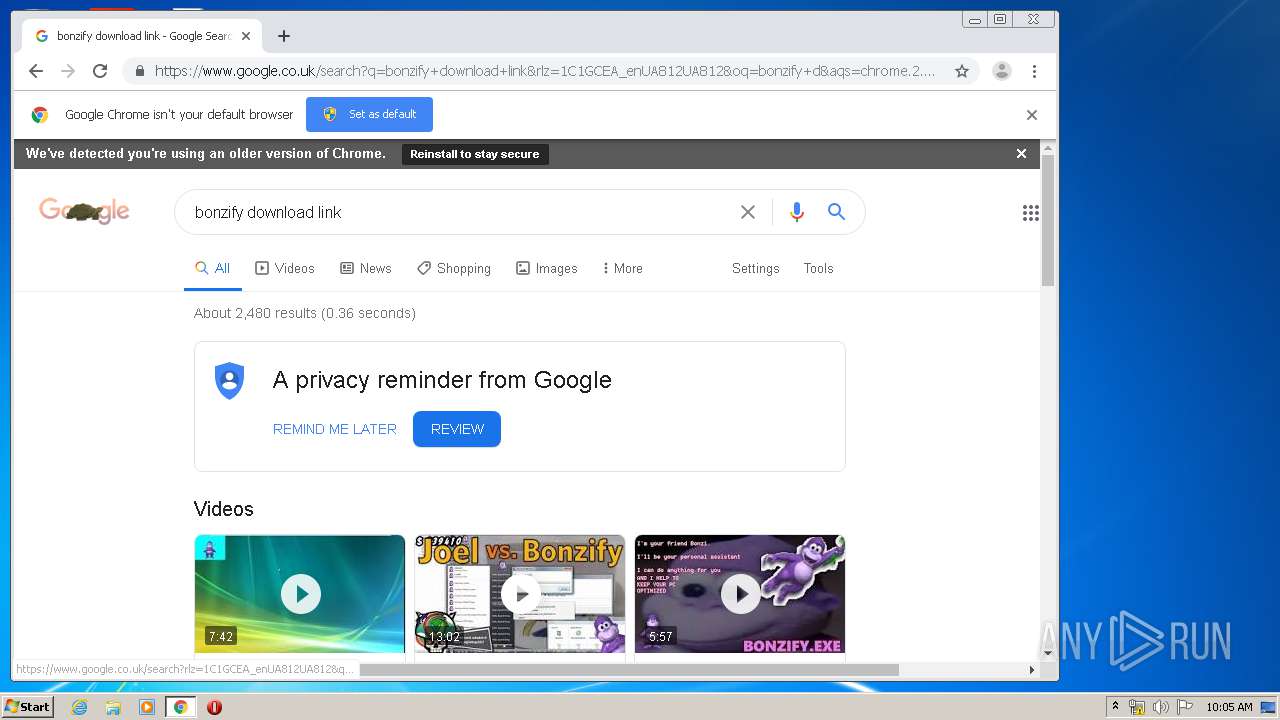Click the 10:05 AM clock
This screenshot has width=1280, height=720.
(1229, 707)
